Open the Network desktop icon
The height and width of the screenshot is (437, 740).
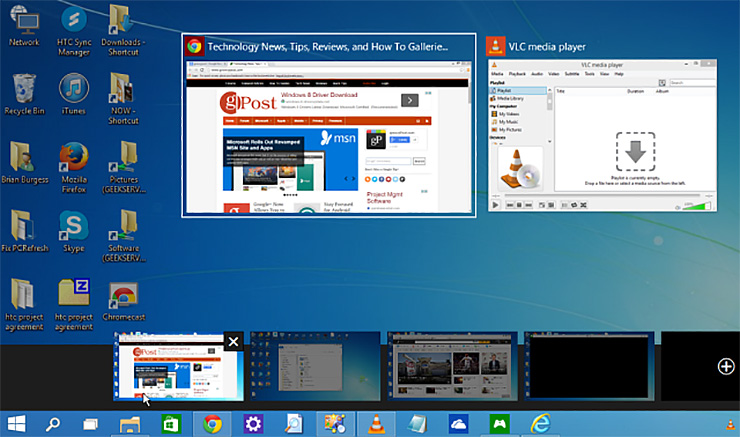24,25
